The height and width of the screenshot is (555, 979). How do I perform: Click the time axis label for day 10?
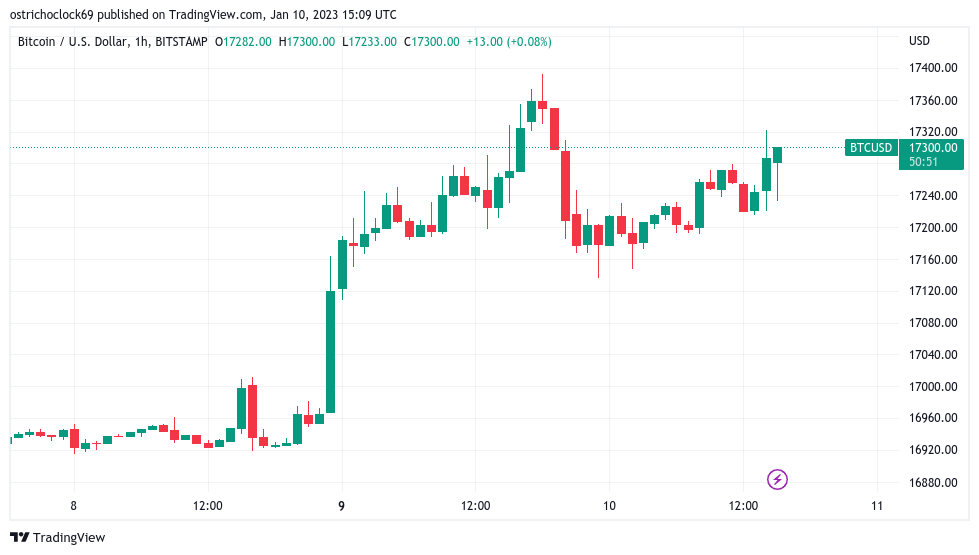pos(609,506)
